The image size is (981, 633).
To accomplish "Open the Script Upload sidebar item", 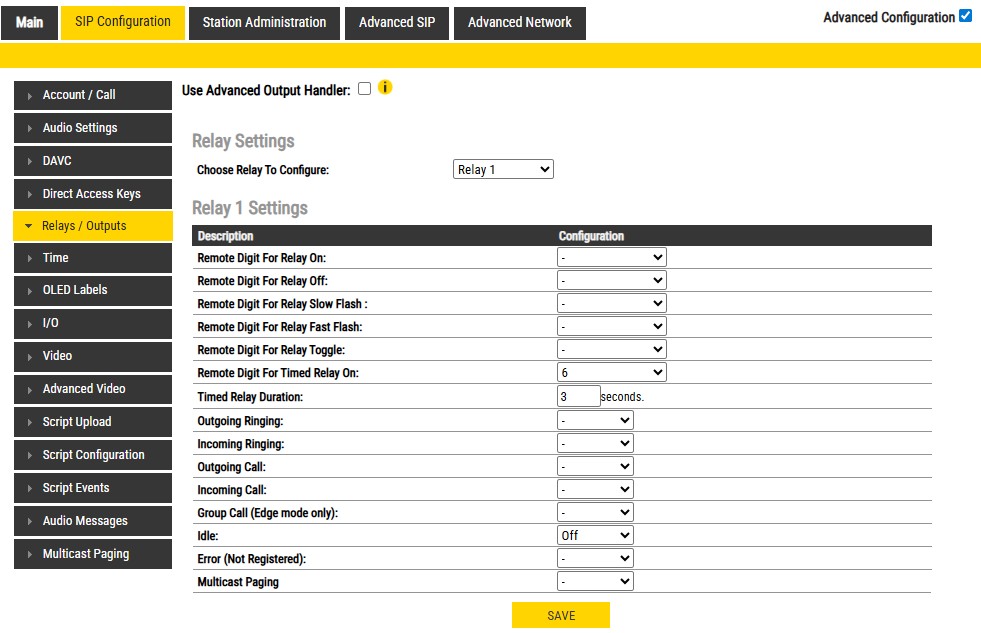I will click(x=92, y=422).
